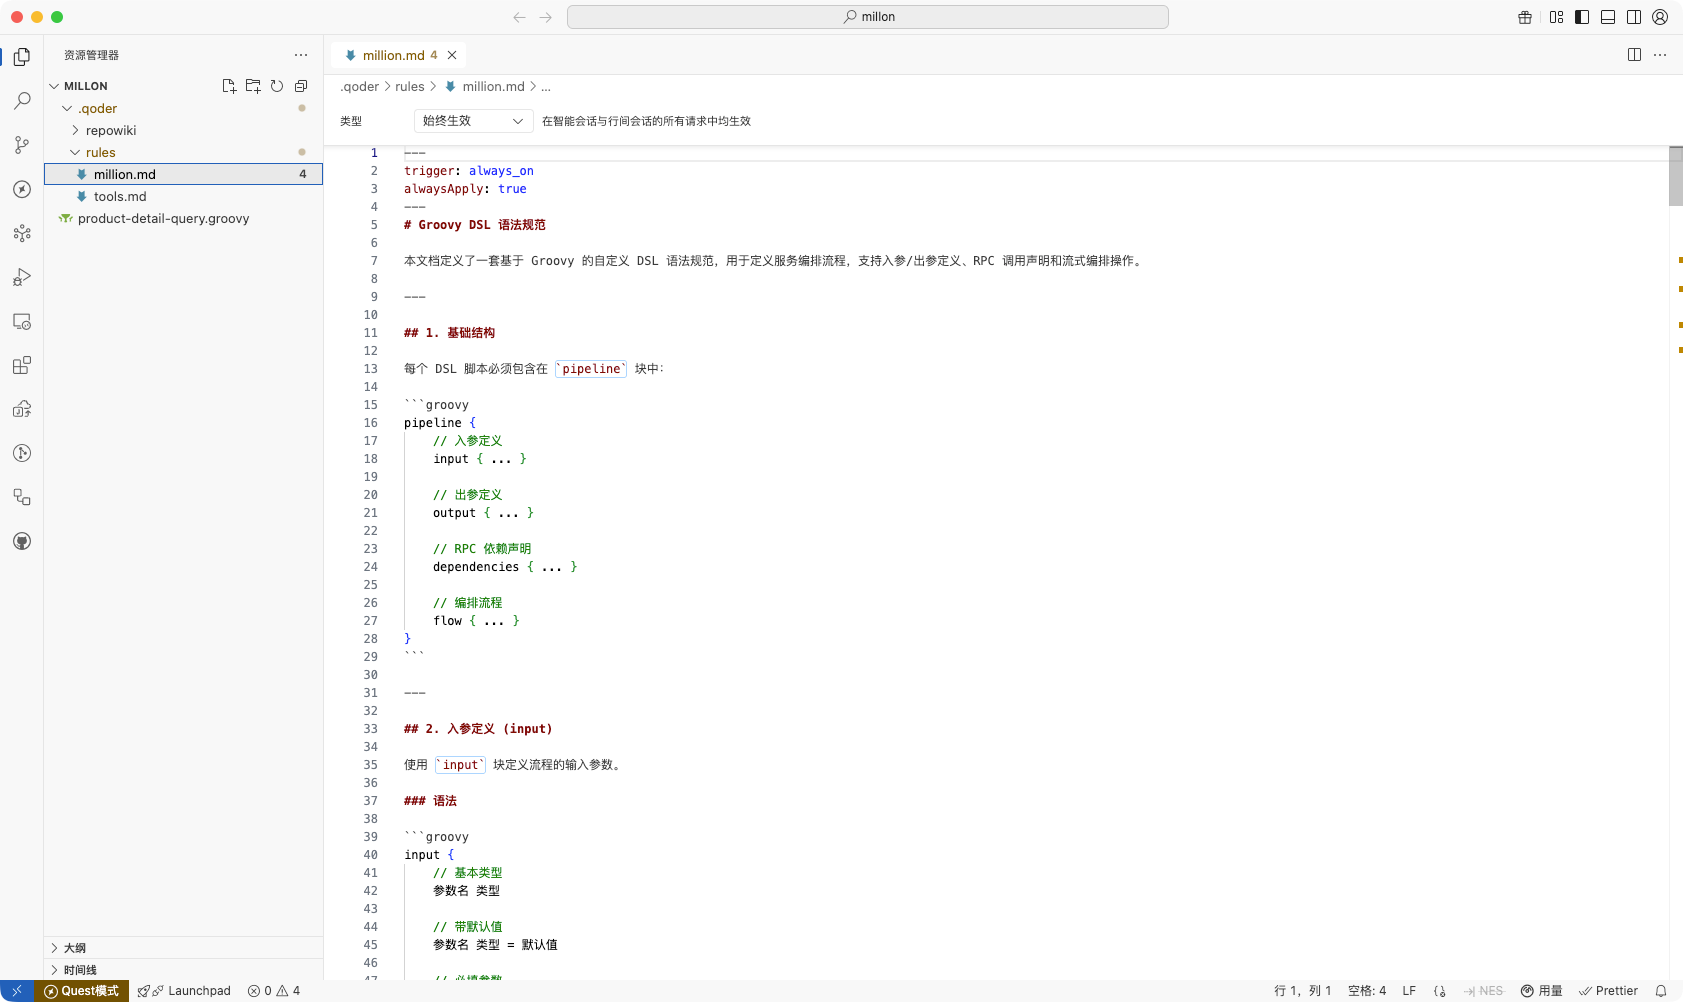The image size is (1683, 1002).
Task: Click the .qoder breadcrumb segment
Action: pyautogui.click(x=360, y=87)
